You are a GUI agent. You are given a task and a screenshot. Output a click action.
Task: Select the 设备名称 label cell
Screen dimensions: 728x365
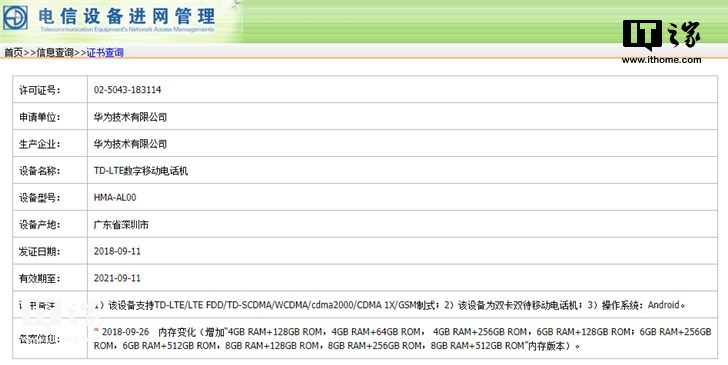[x=50, y=170]
